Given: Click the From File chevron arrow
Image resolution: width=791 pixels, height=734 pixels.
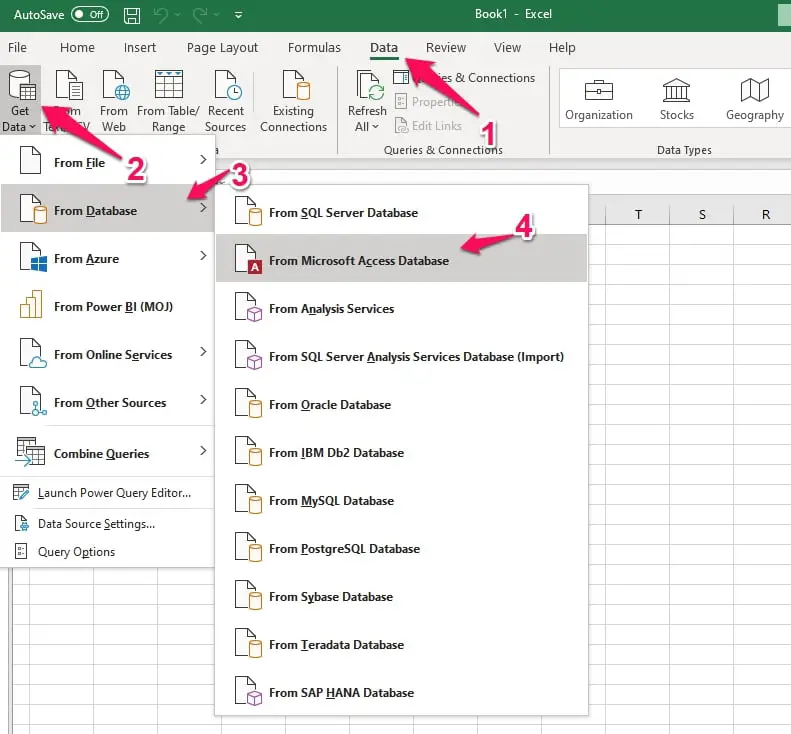Looking at the screenshot, I should point(203,160).
